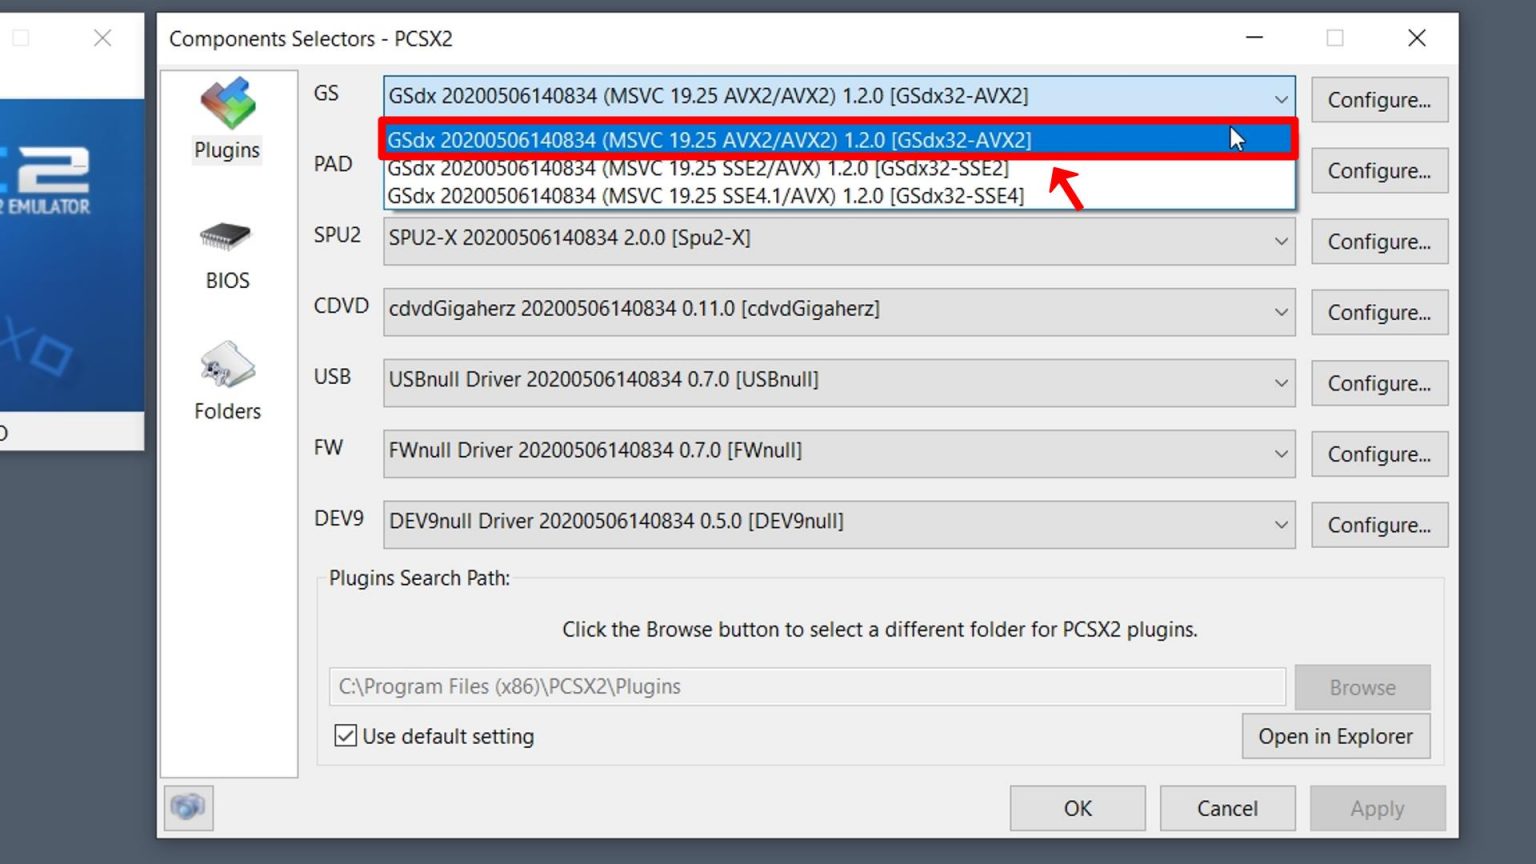Configure the CDVD plugin

point(1379,313)
